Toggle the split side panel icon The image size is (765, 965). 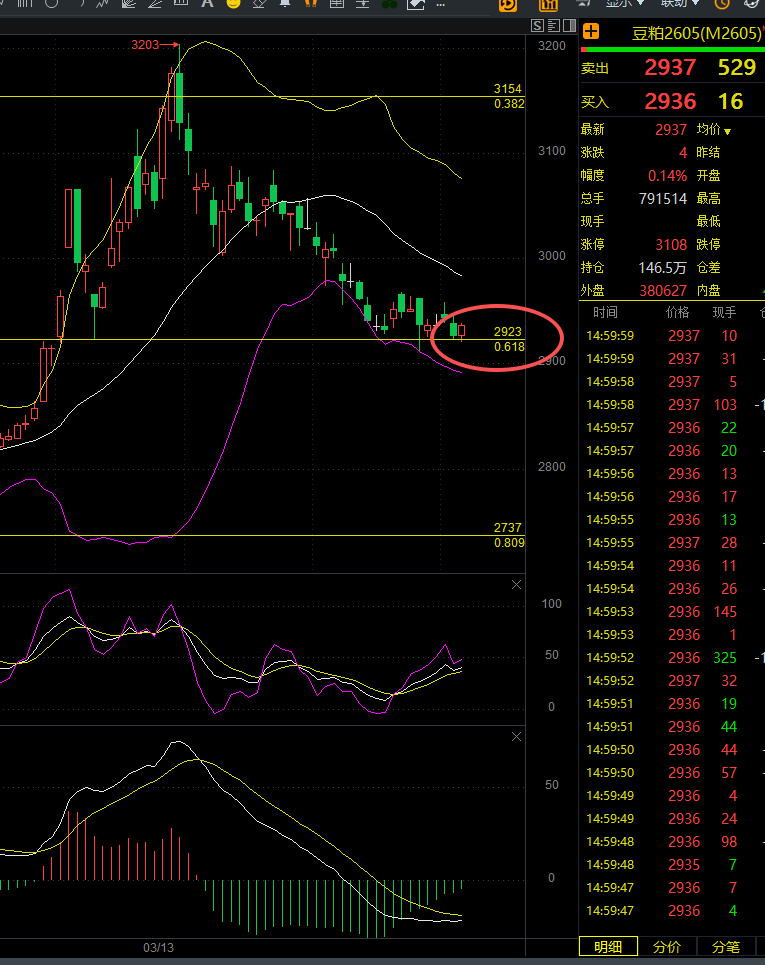point(569,25)
